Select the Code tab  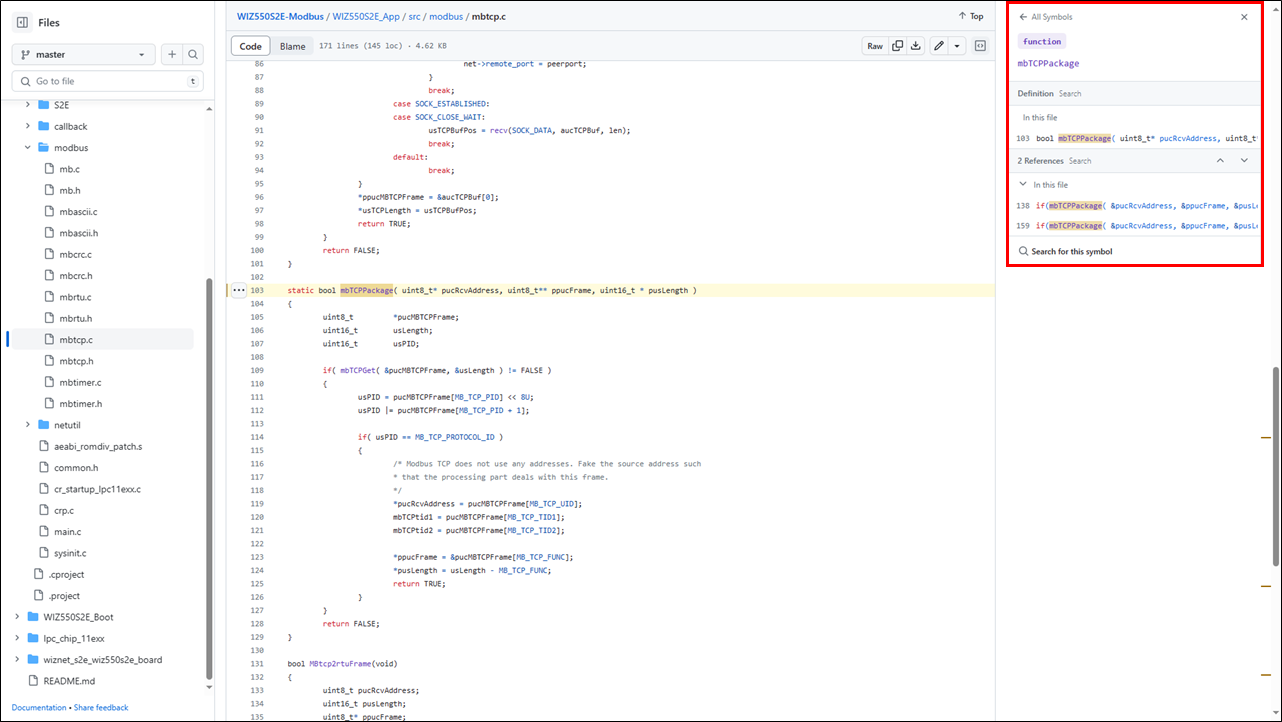[251, 46]
